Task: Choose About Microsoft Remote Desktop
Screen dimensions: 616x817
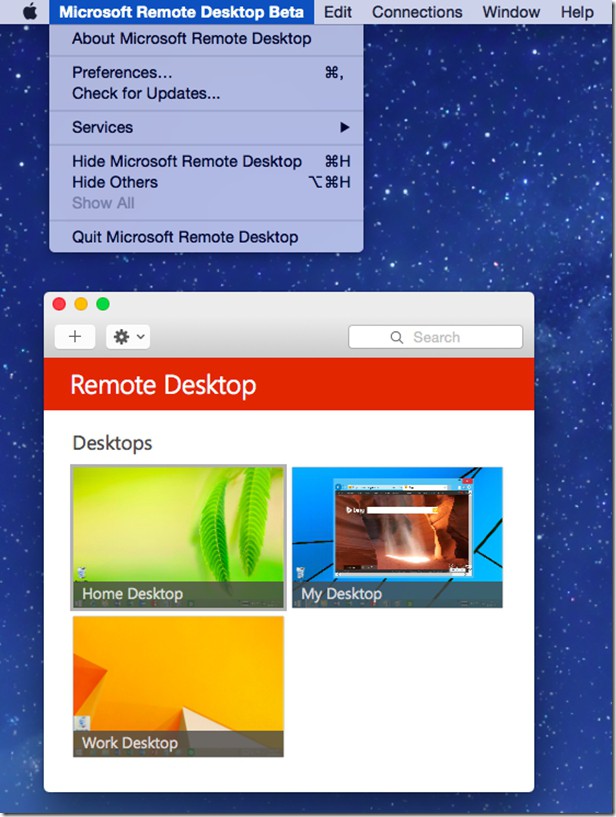Action: 206,39
